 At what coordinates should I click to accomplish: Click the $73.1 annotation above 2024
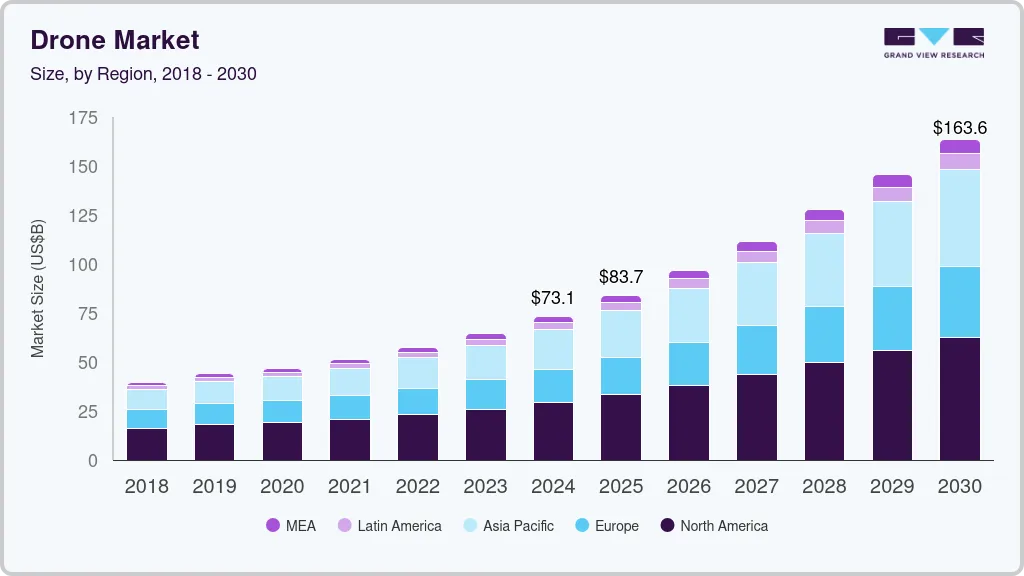coord(553,295)
